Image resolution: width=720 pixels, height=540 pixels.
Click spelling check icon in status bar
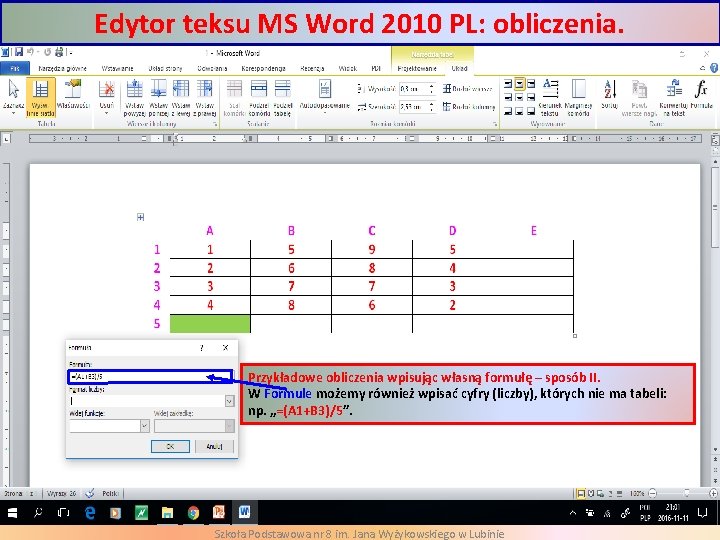click(x=90, y=494)
